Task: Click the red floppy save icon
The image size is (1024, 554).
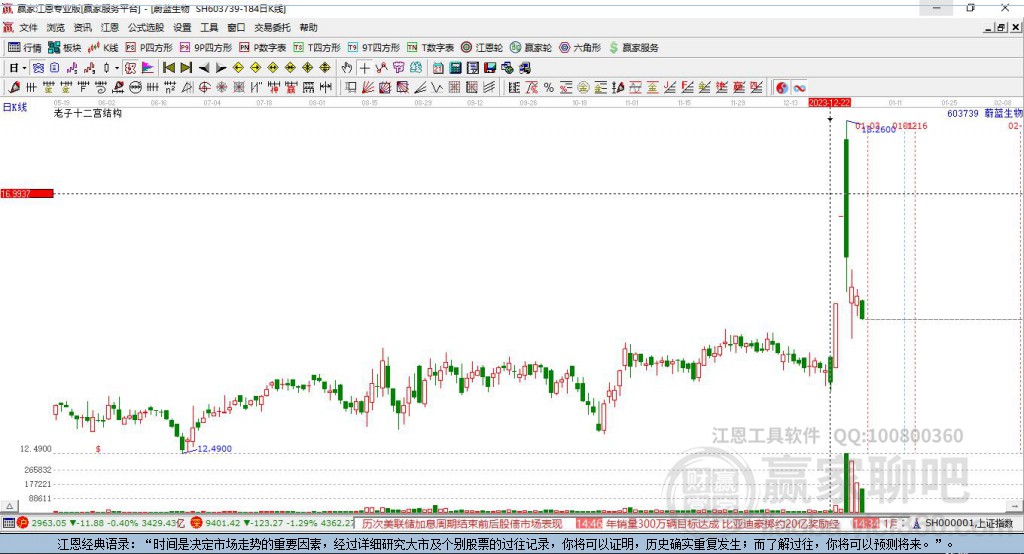Action: (490, 68)
